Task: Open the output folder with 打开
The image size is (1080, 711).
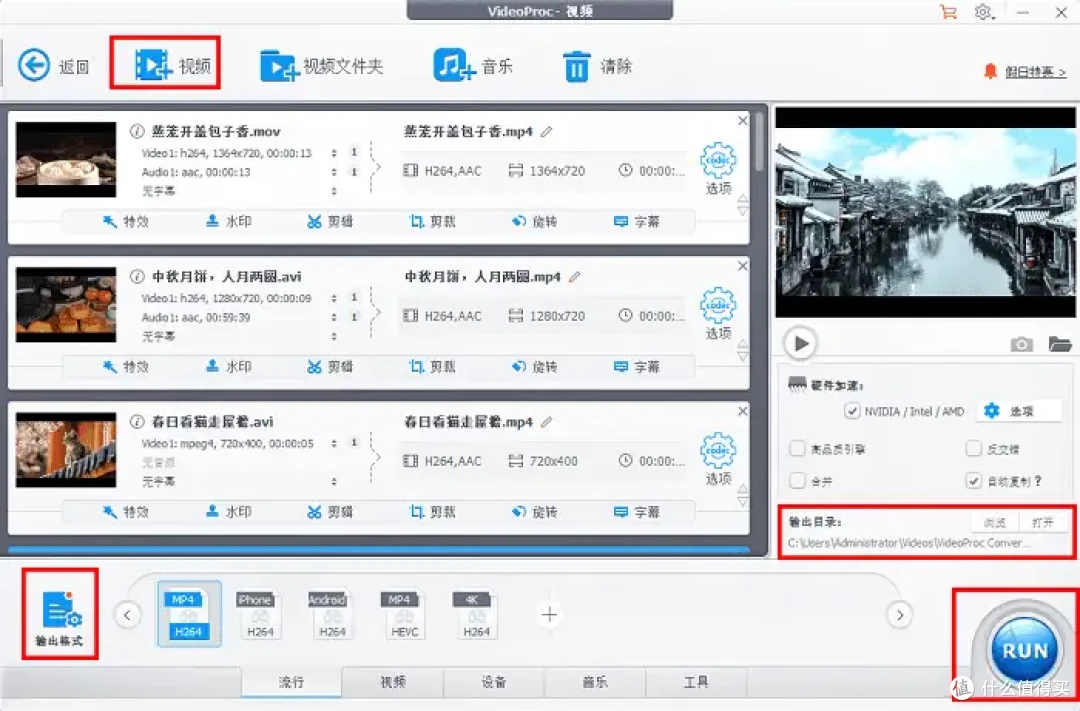Action: pos(1043,522)
